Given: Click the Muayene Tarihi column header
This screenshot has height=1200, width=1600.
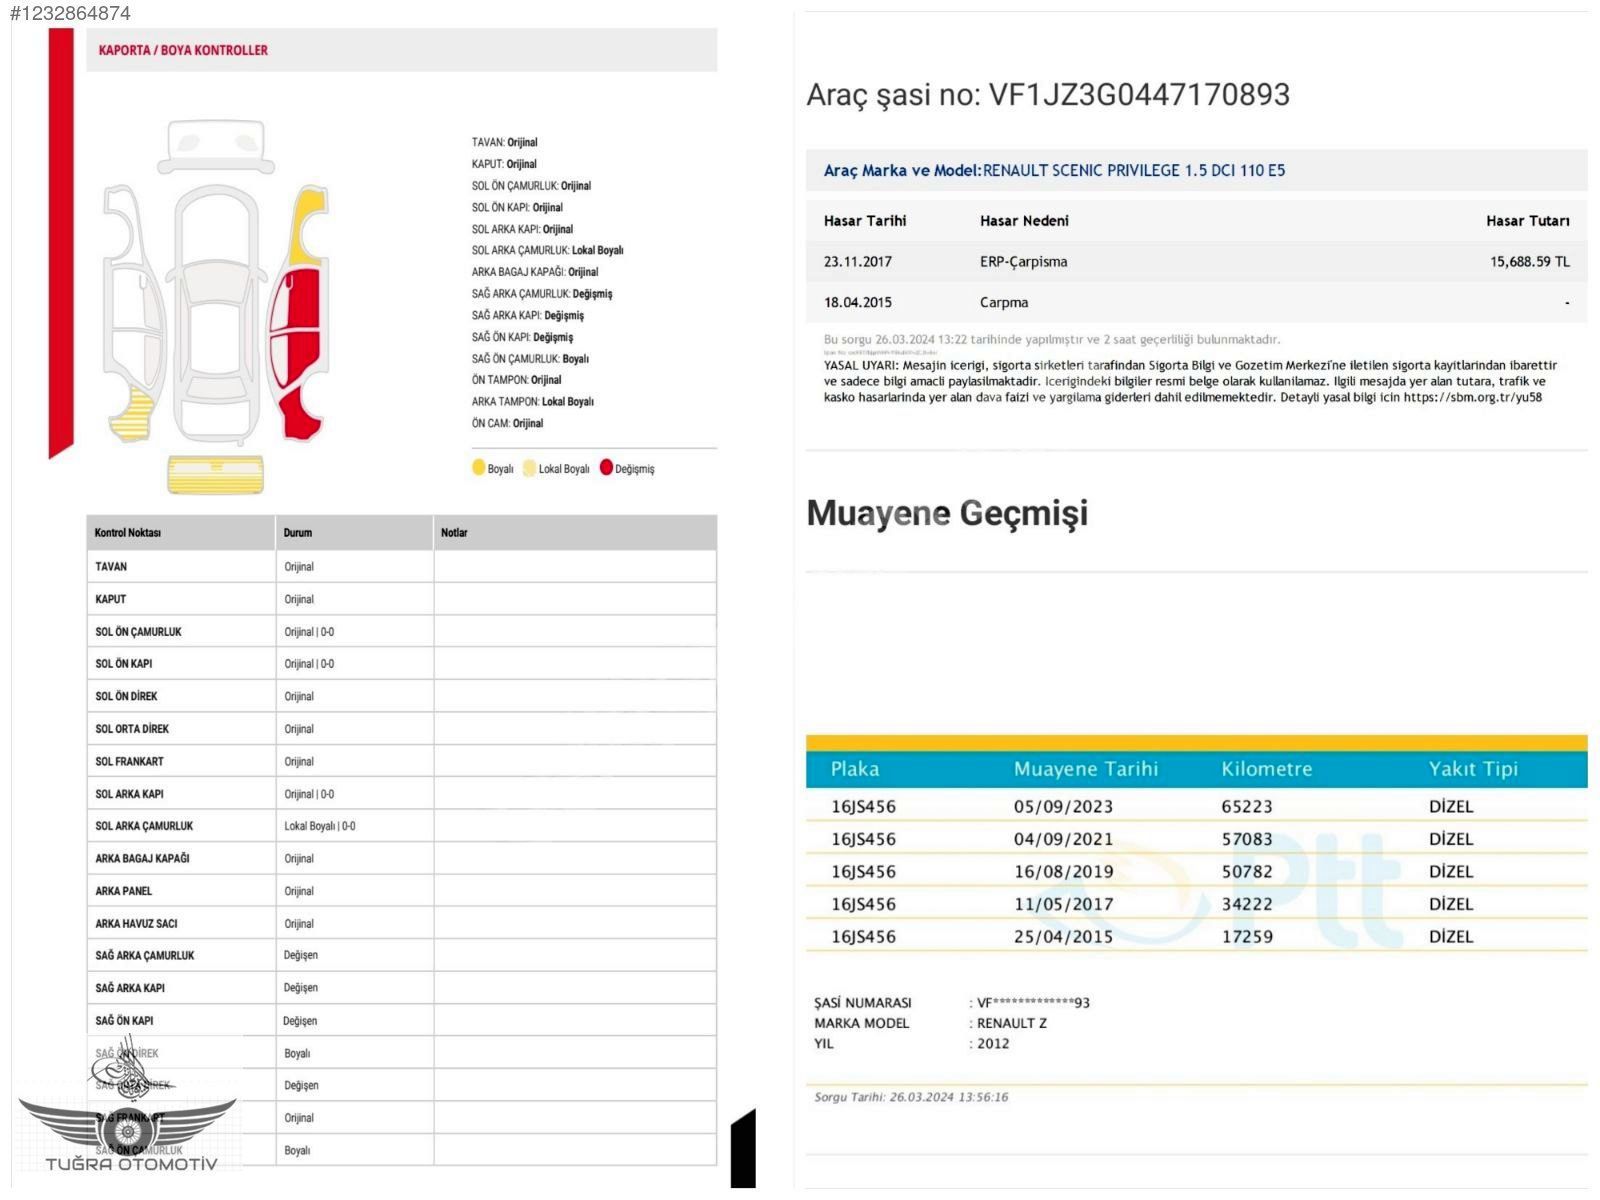Looking at the screenshot, I should 1086,769.
